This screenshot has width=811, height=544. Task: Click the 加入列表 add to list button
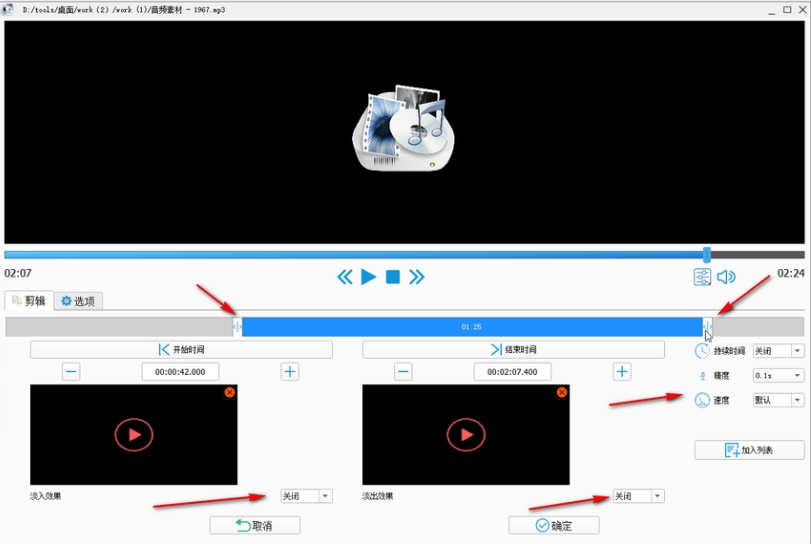749,450
